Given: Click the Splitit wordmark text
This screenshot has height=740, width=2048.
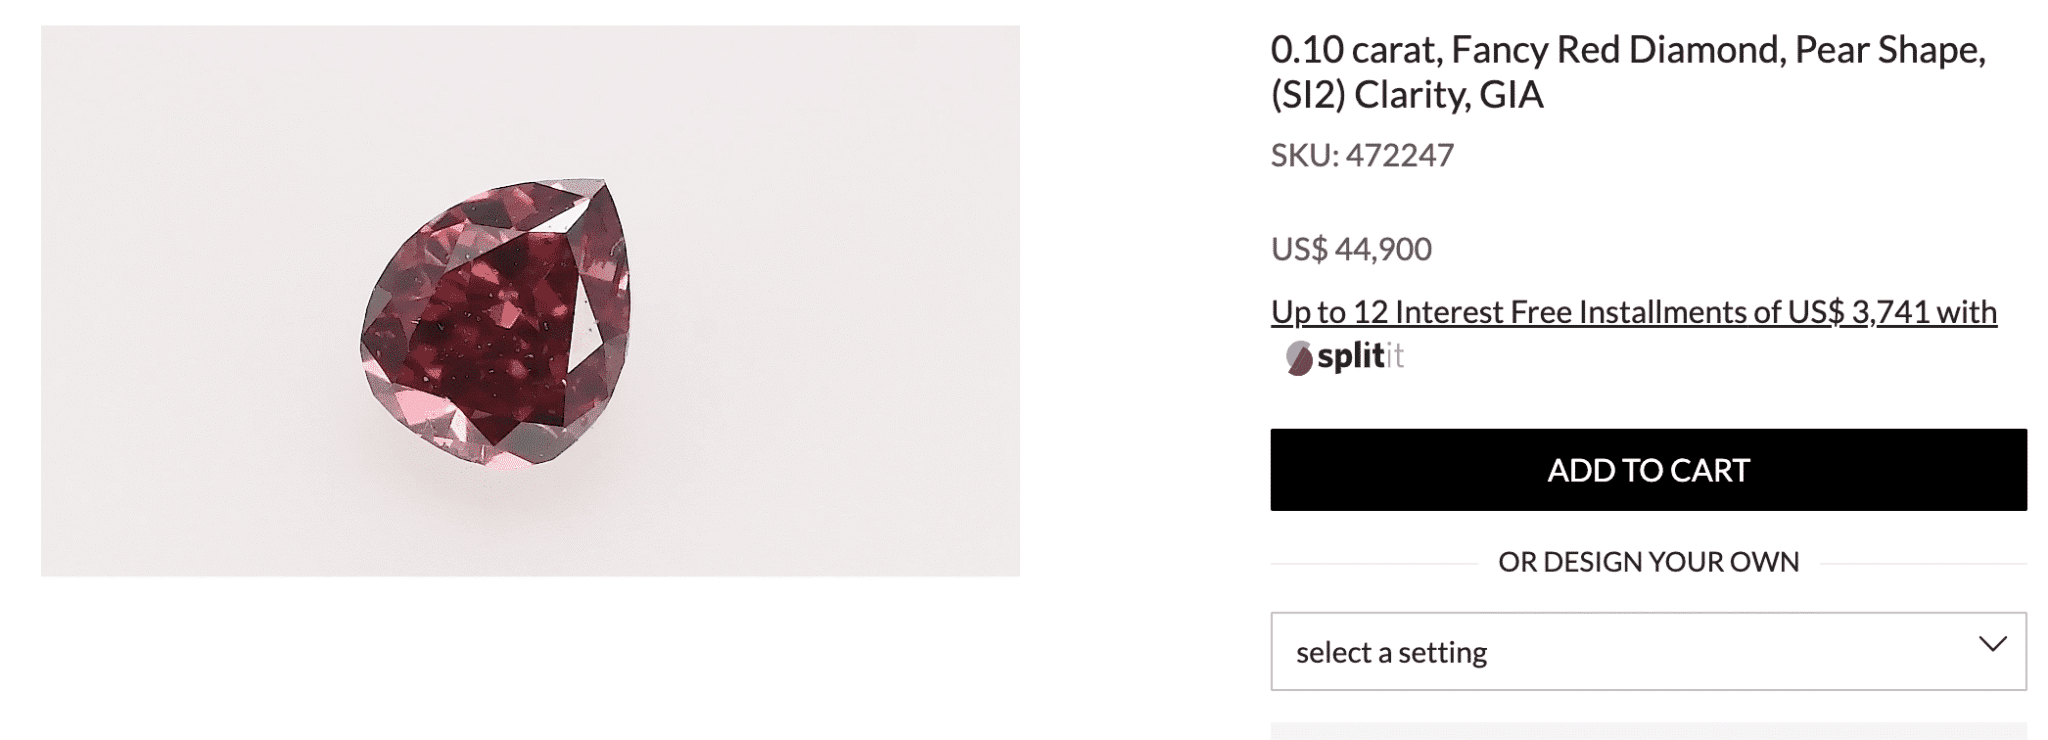Looking at the screenshot, I should click(1360, 356).
